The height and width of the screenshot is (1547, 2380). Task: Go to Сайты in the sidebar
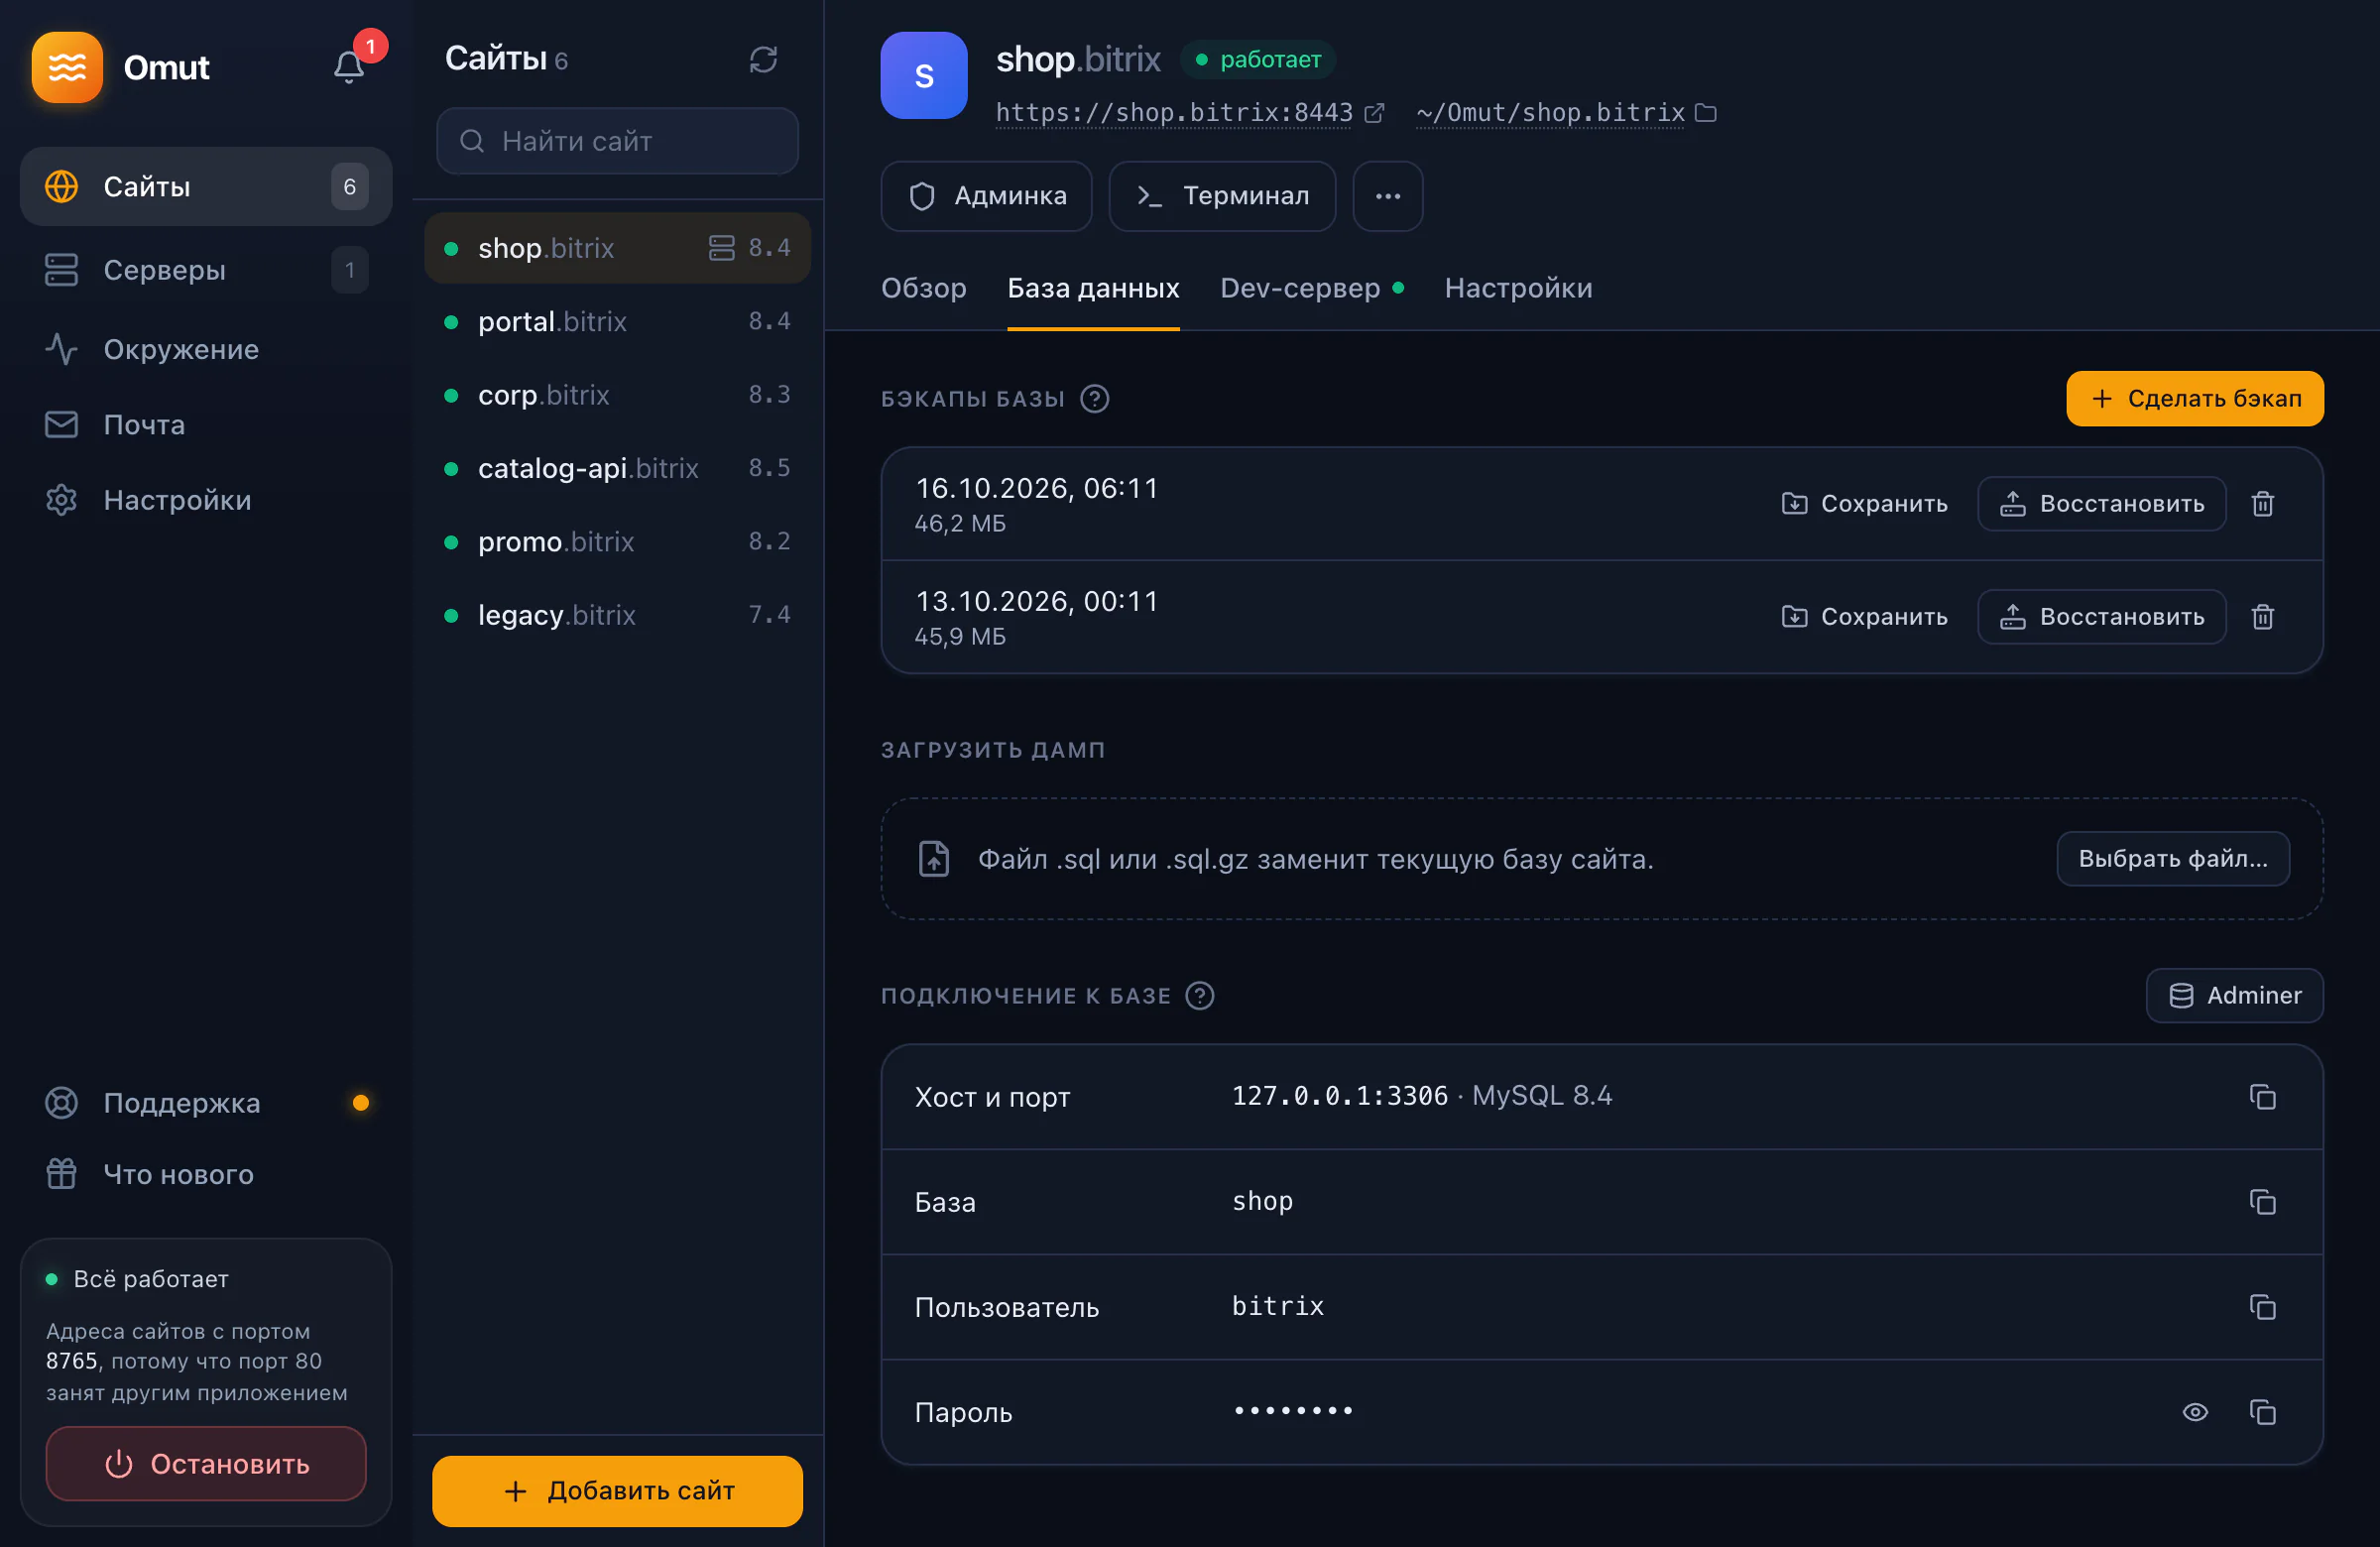[x=206, y=186]
